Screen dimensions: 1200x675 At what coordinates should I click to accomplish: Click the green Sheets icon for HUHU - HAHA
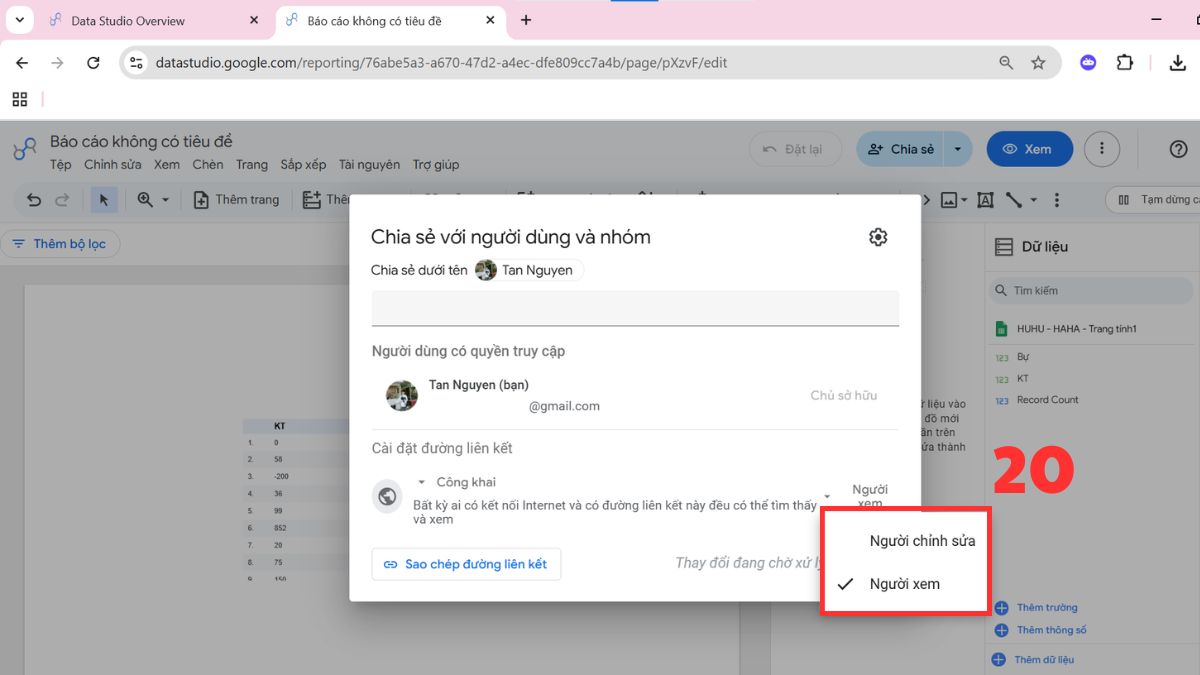(1001, 329)
